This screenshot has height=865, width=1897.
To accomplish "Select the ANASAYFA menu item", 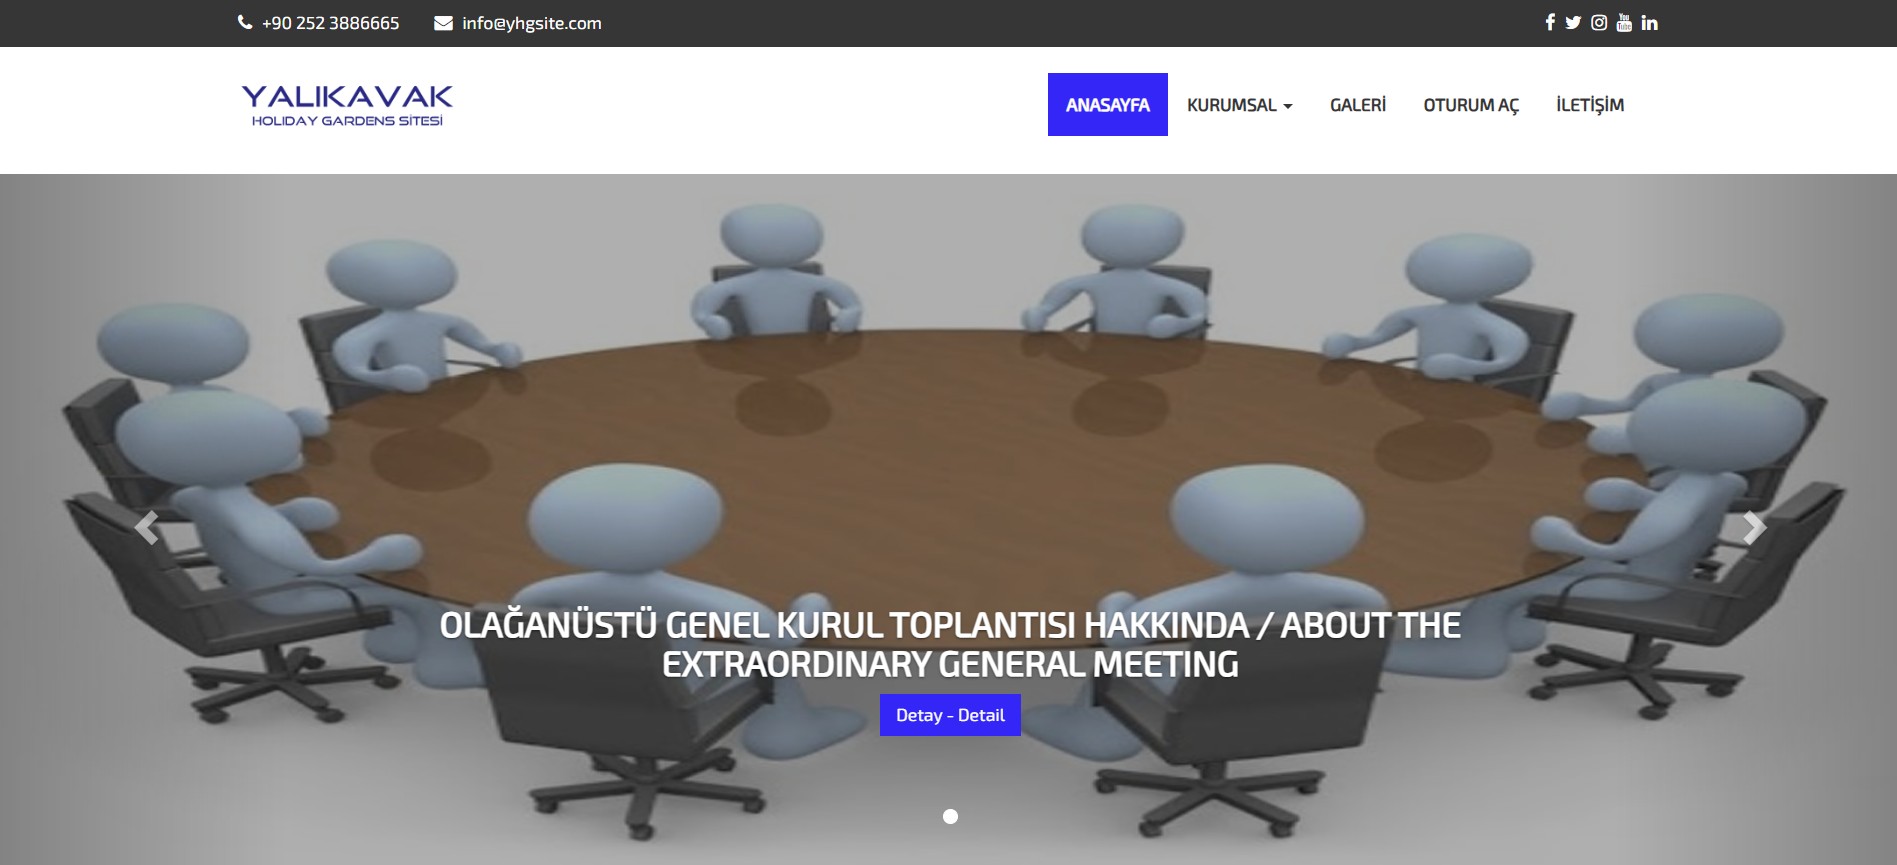I will pyautogui.click(x=1107, y=105).
